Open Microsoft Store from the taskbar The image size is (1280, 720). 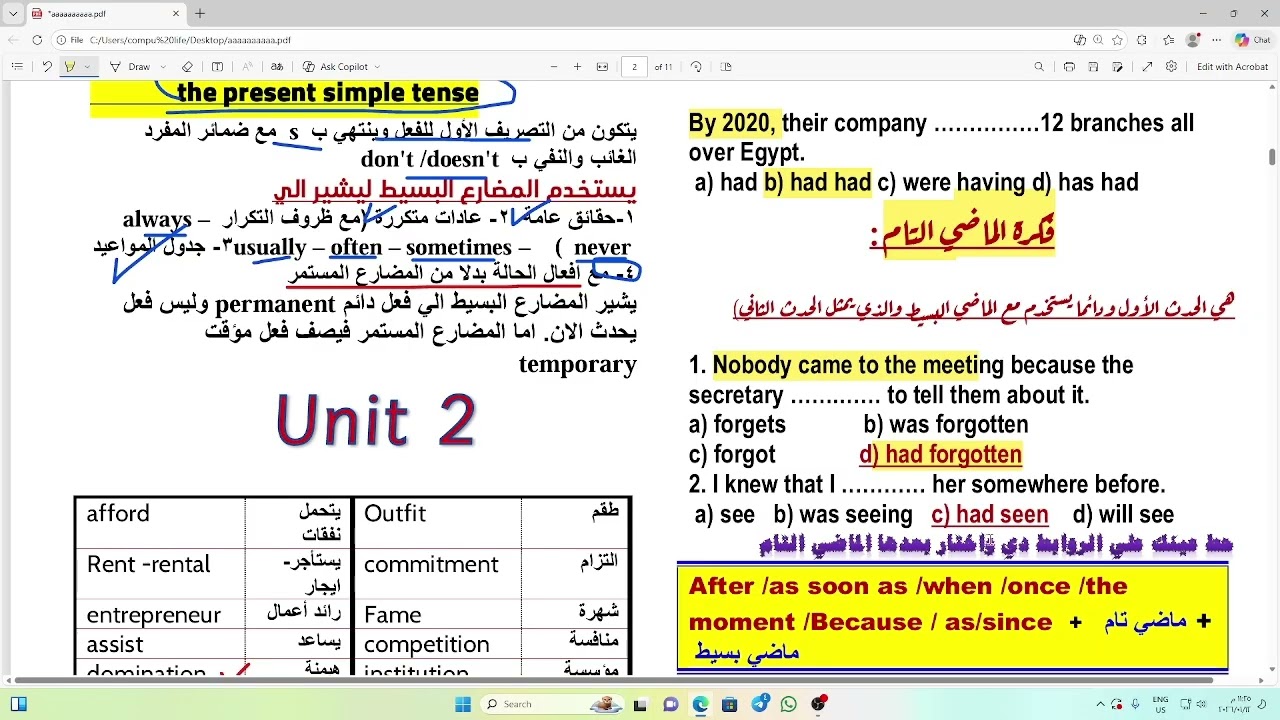731,704
